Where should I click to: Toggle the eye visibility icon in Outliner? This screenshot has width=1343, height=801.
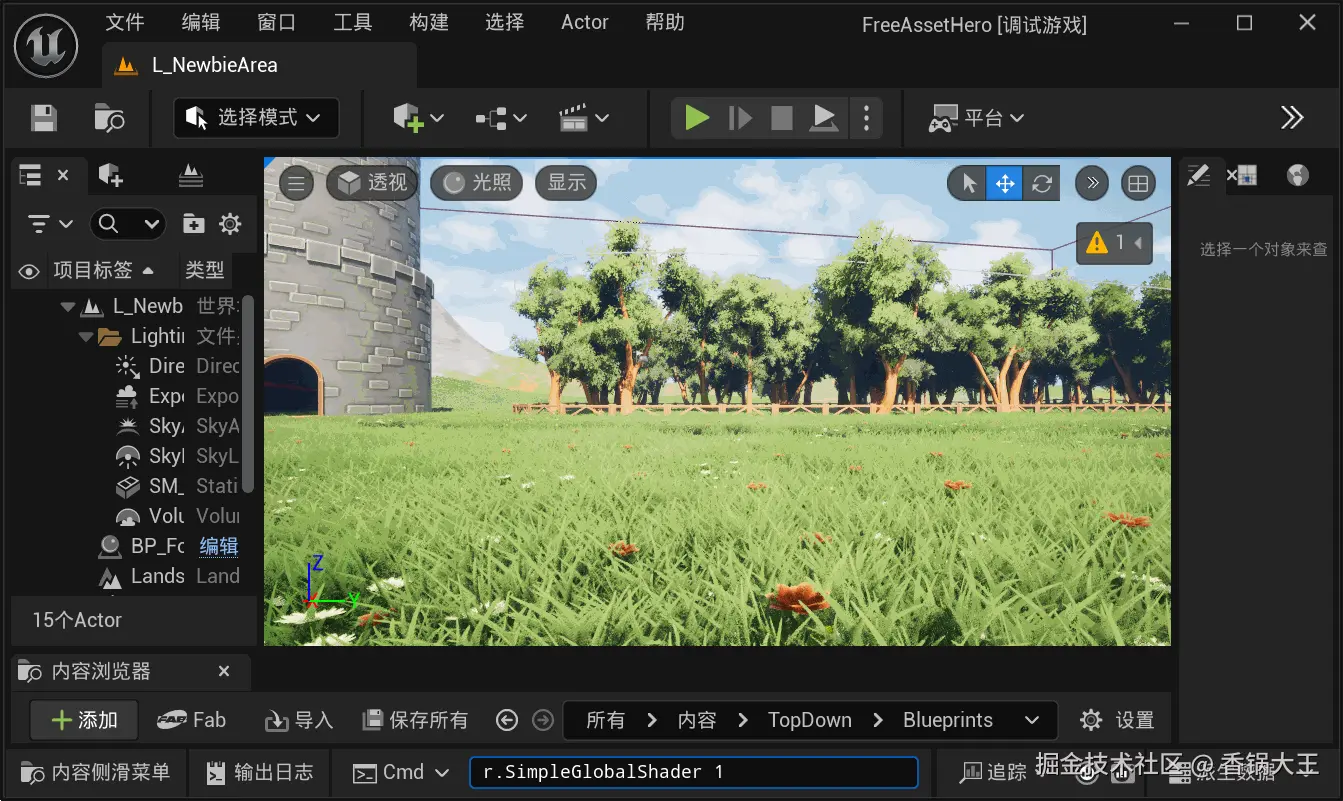[x=29, y=270]
